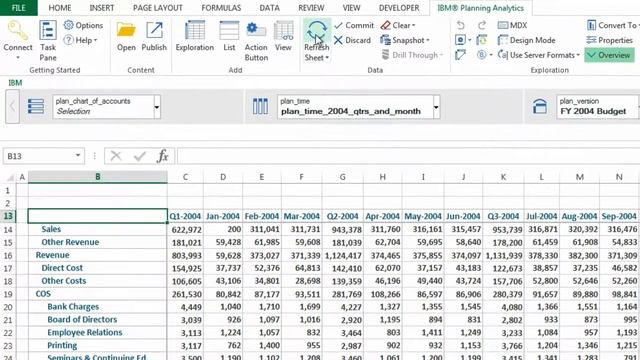Switch to the FILE tab
This screenshot has height=360, width=640.
click(18, 8)
